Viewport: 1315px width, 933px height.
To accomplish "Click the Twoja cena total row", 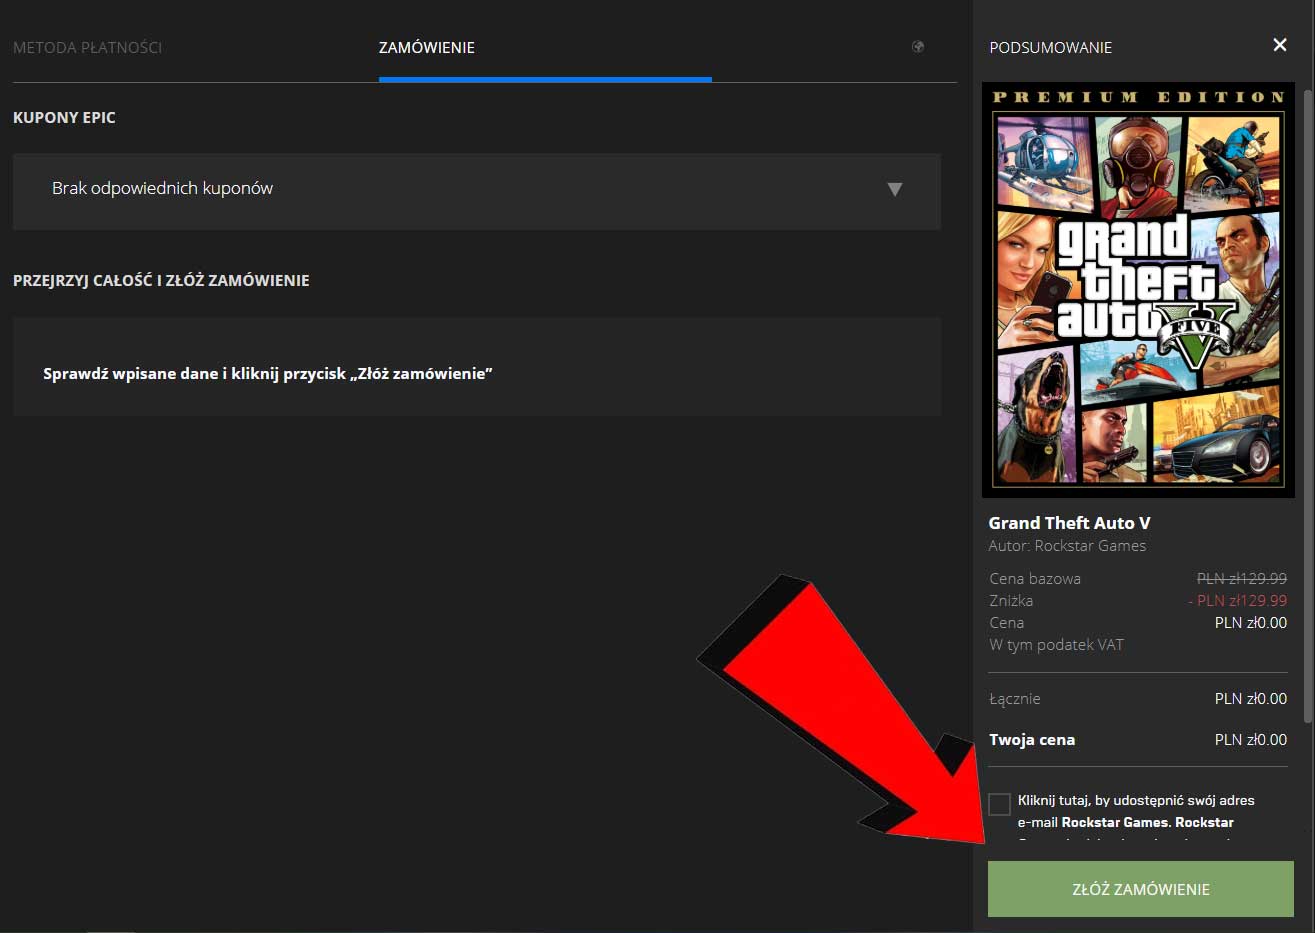I will point(1137,740).
